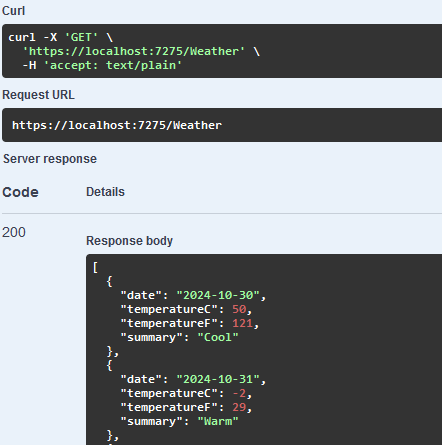
Task: Click the opening bracket of JSON array
Action: tap(95, 267)
